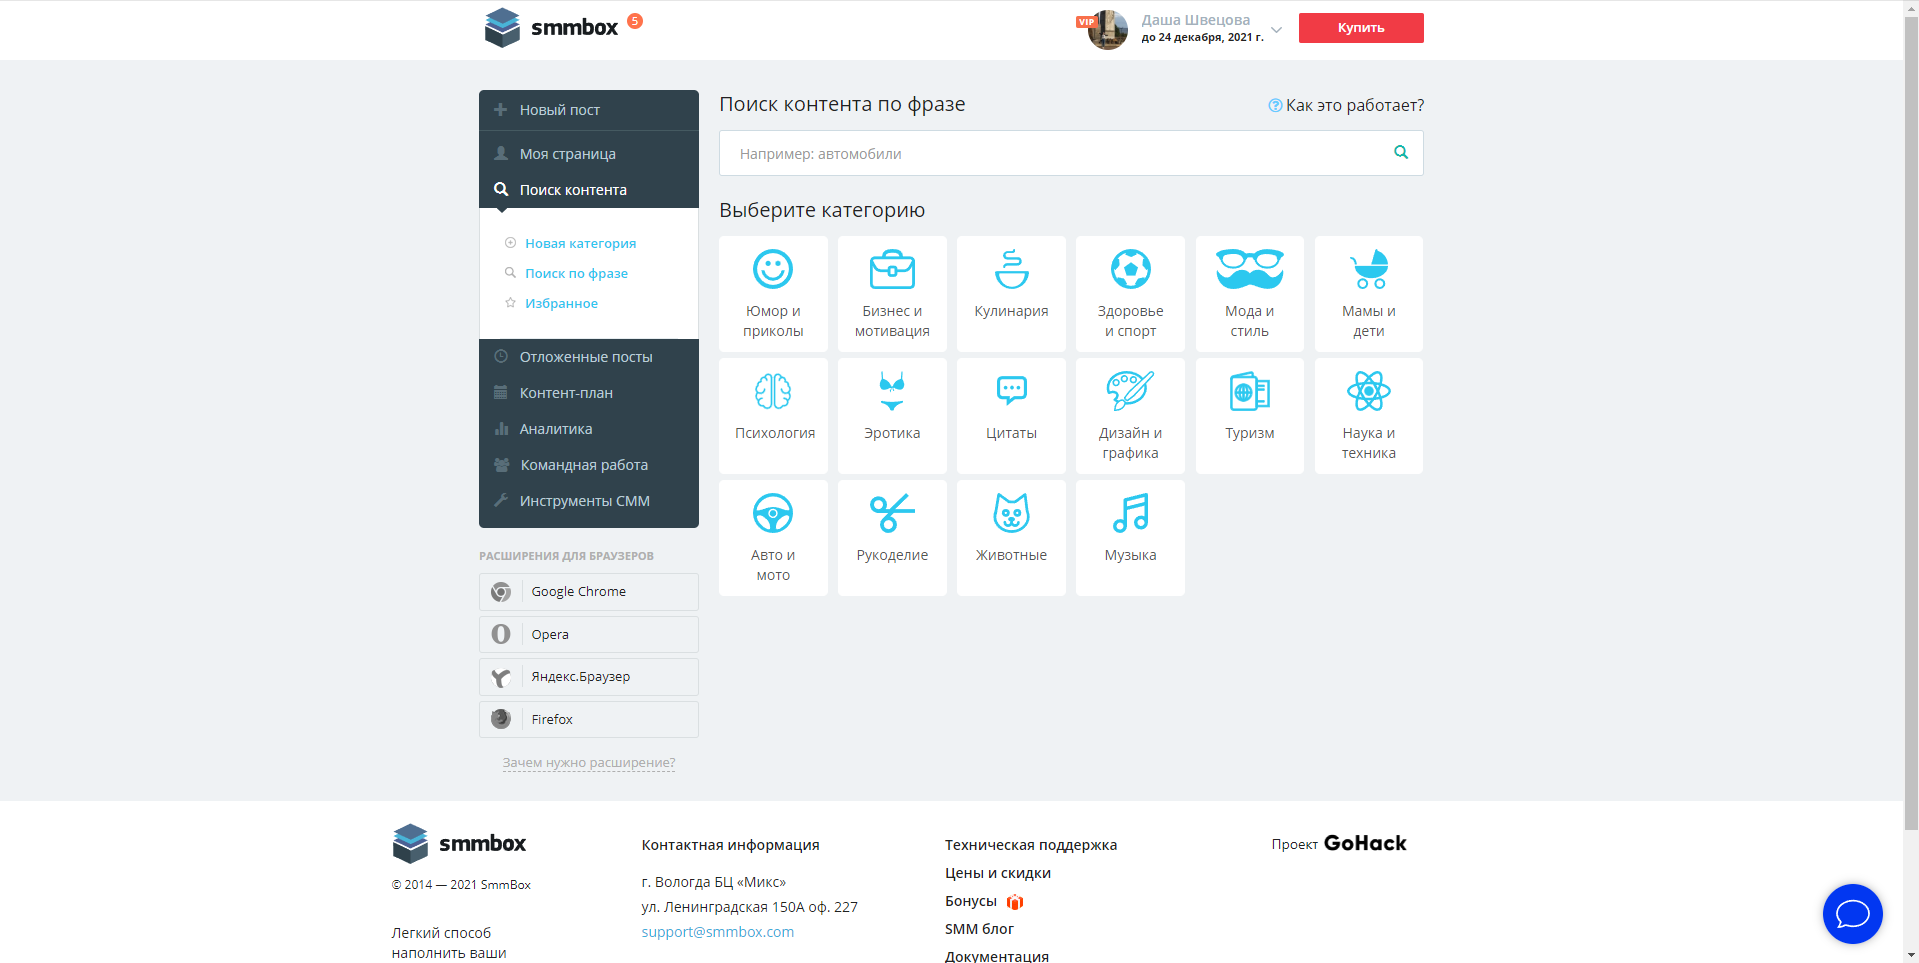This screenshot has width=1919, height=963.
Task: Click the Яндекс.Браузер icon
Action: click(x=501, y=677)
